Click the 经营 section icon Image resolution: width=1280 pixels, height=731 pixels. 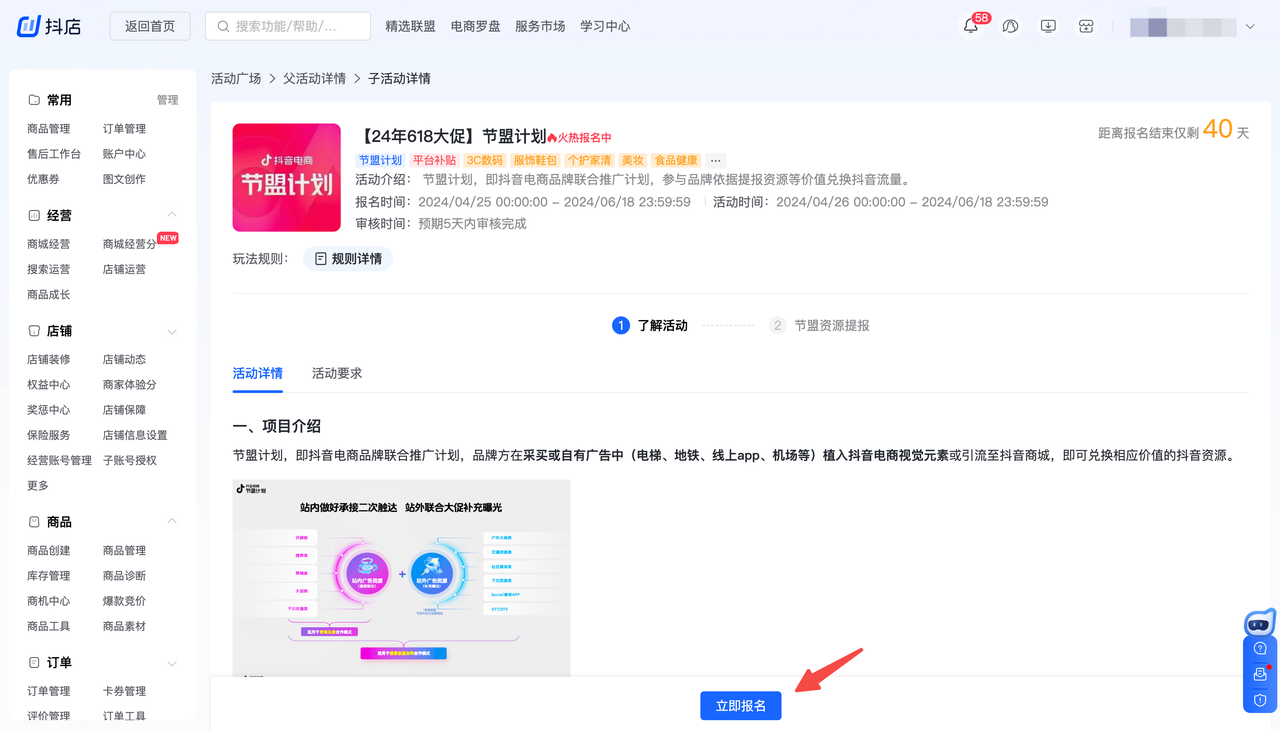click(34, 215)
